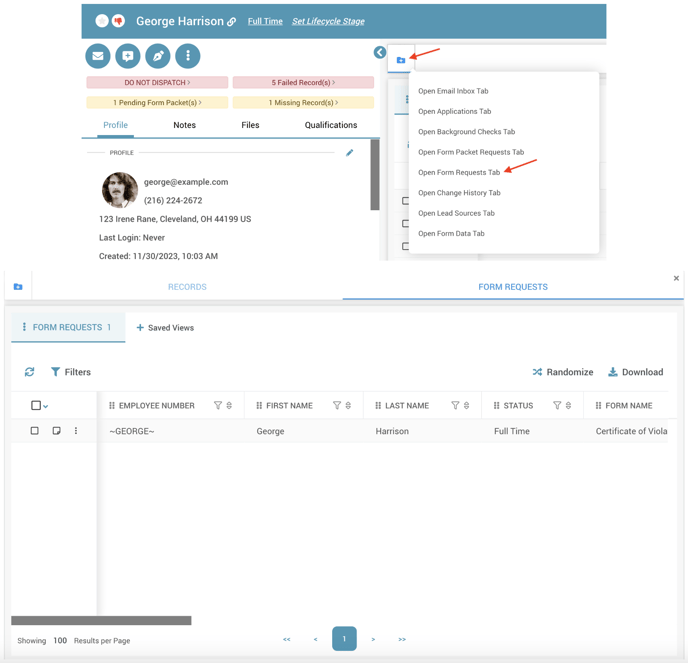Expand DO NOT DISPATCH alert

click(157, 82)
